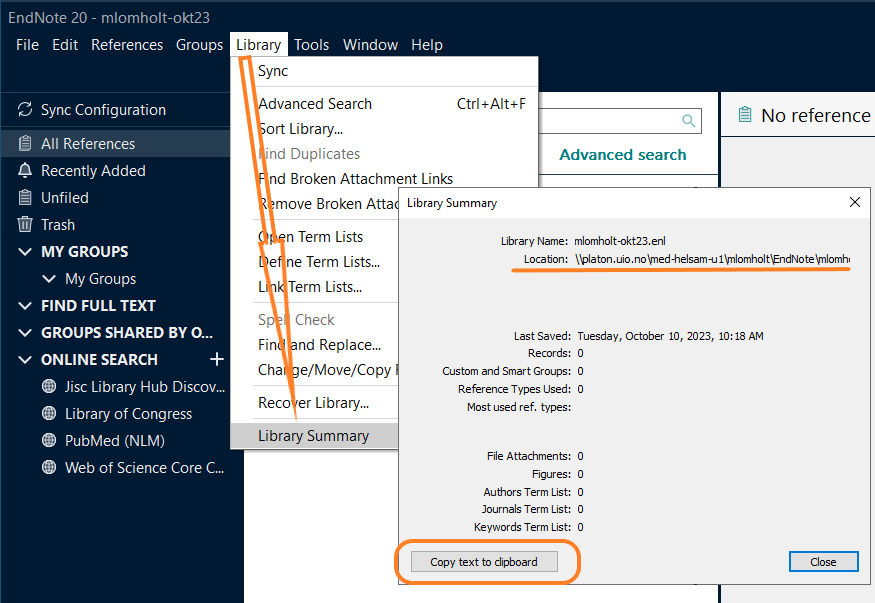
Task: Choose Advanced Search menu entry
Action: [x=384, y=104]
